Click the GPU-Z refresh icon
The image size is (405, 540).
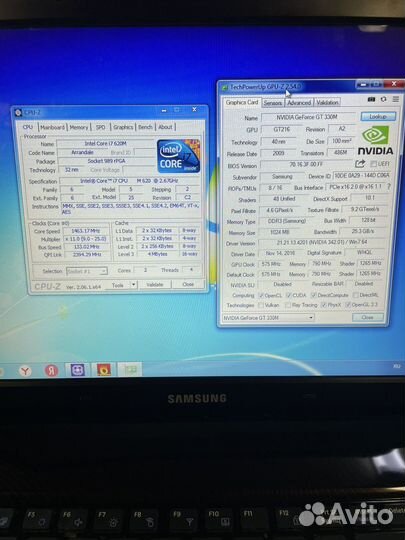click(x=383, y=99)
